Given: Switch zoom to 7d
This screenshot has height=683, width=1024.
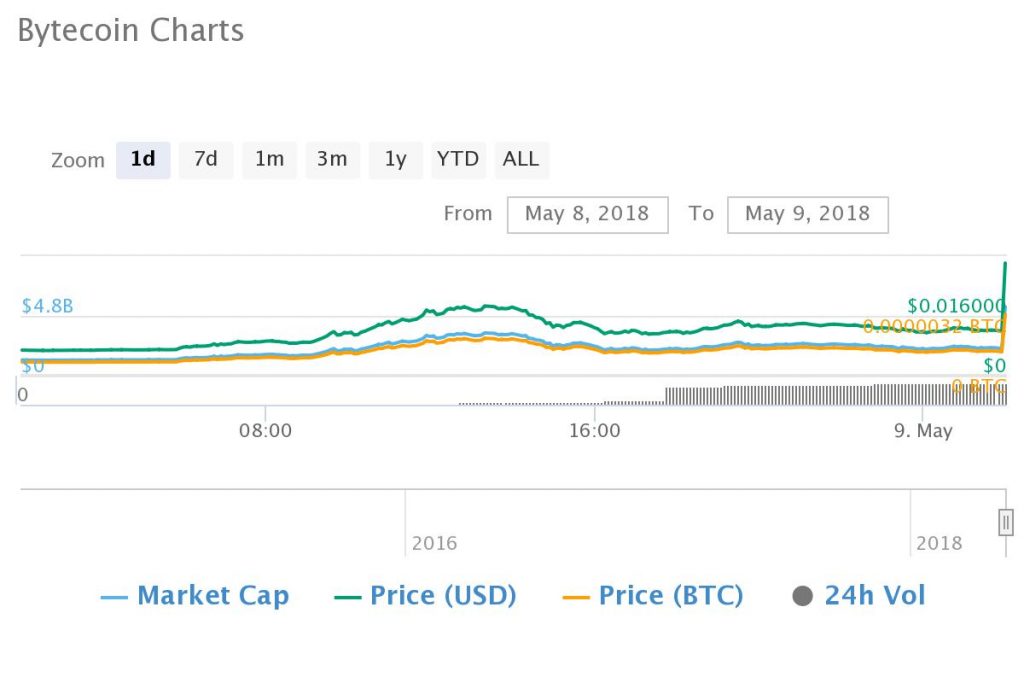Looking at the screenshot, I should point(206,159).
